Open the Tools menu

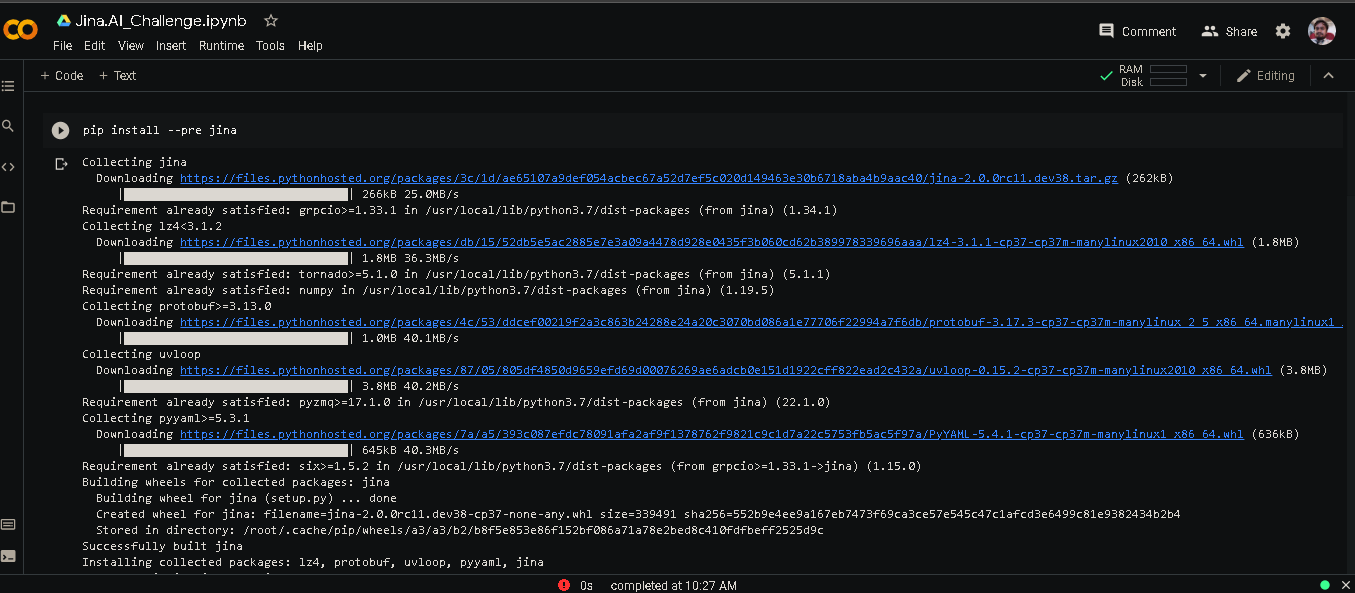270,46
